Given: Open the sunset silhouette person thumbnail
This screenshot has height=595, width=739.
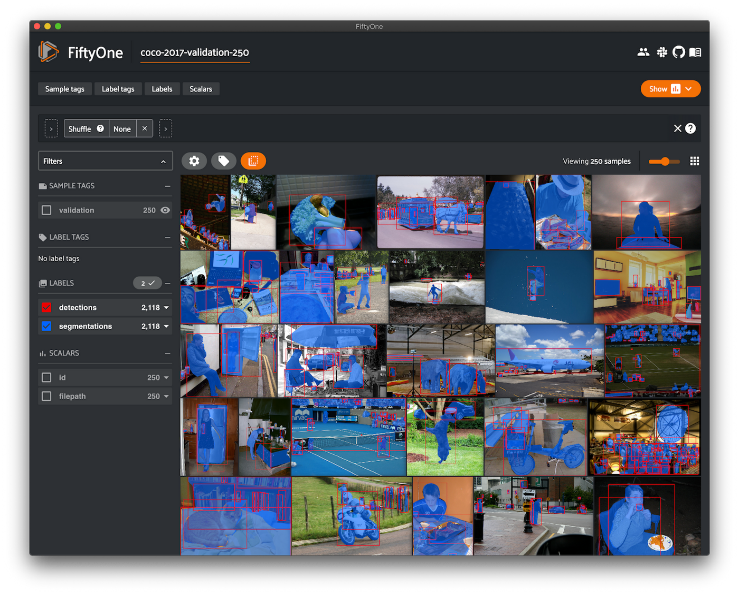Looking at the screenshot, I should [x=646, y=212].
